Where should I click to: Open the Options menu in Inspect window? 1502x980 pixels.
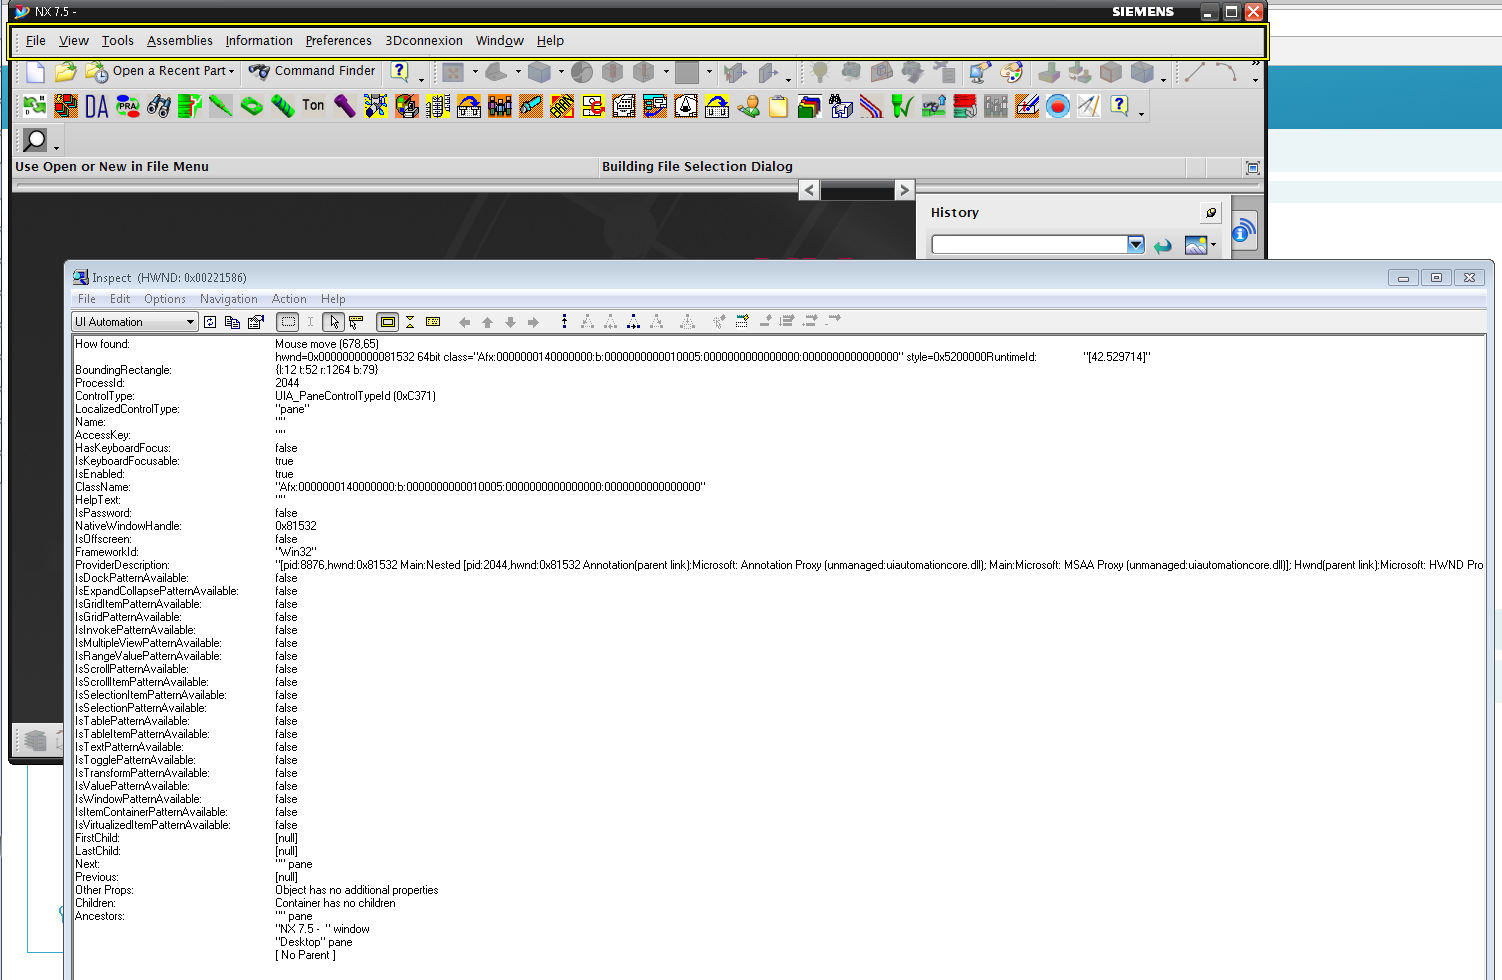[165, 299]
